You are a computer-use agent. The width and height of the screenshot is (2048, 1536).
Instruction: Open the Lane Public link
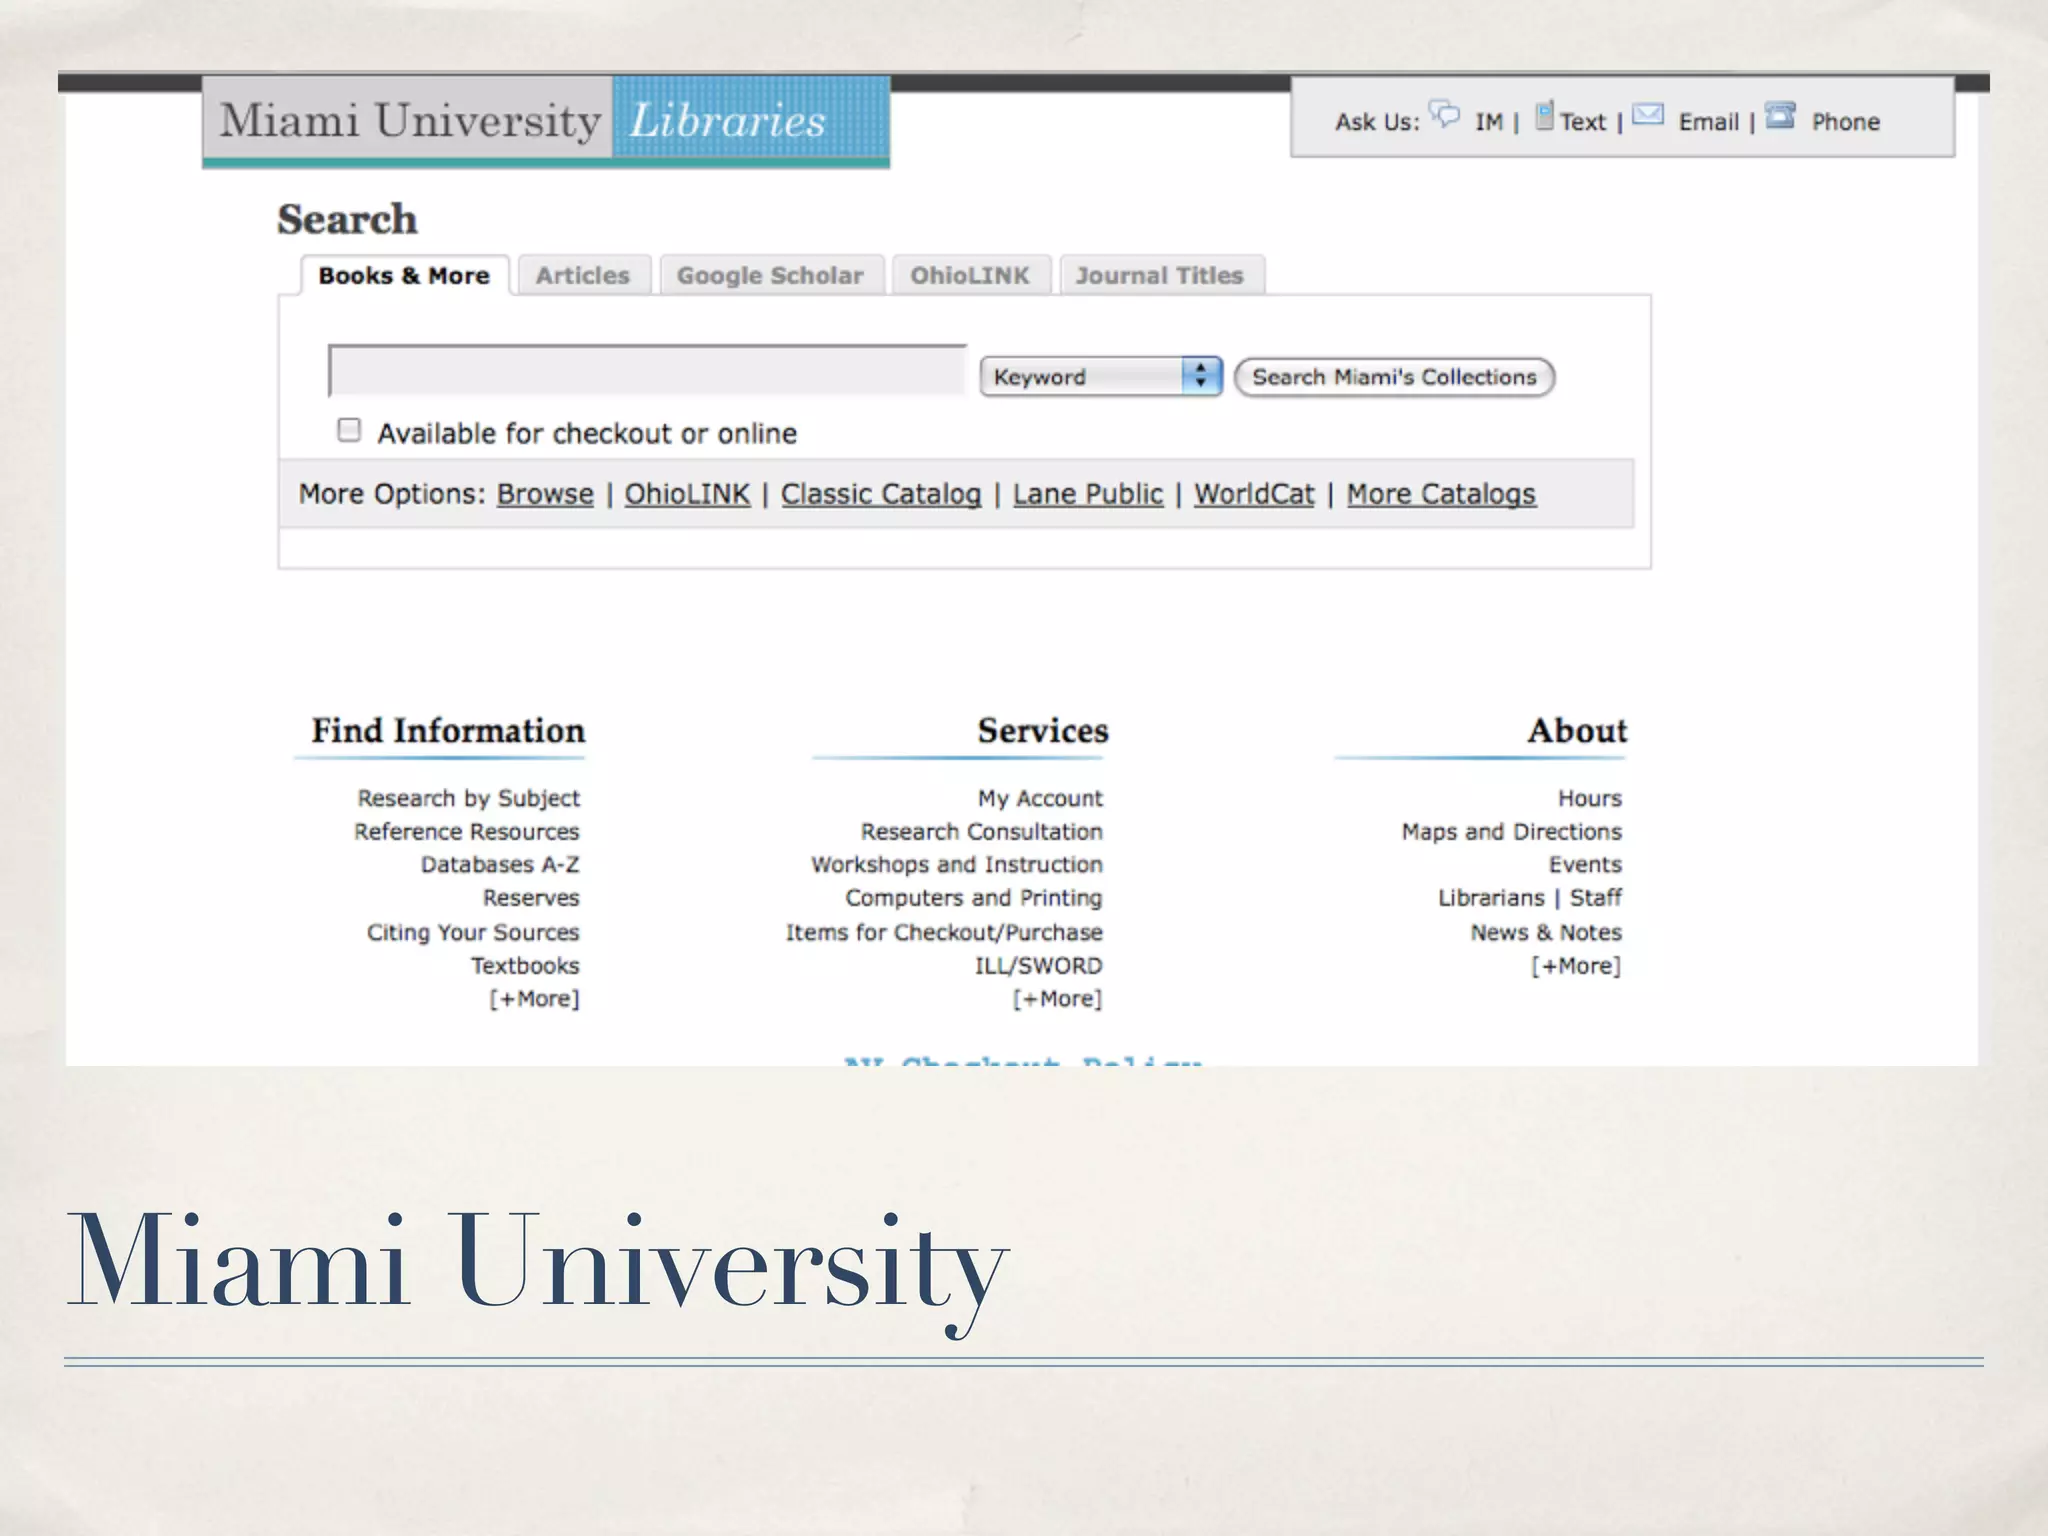pos(1088,494)
